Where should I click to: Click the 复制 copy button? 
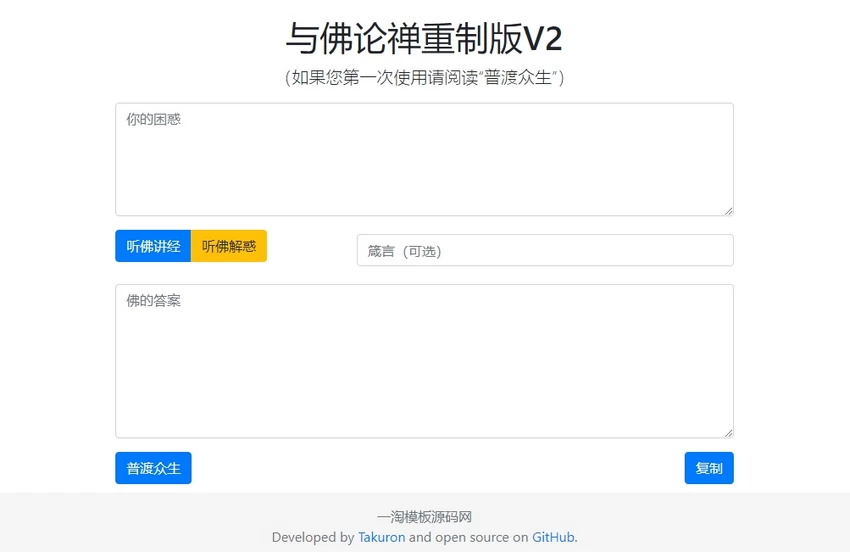tap(709, 468)
